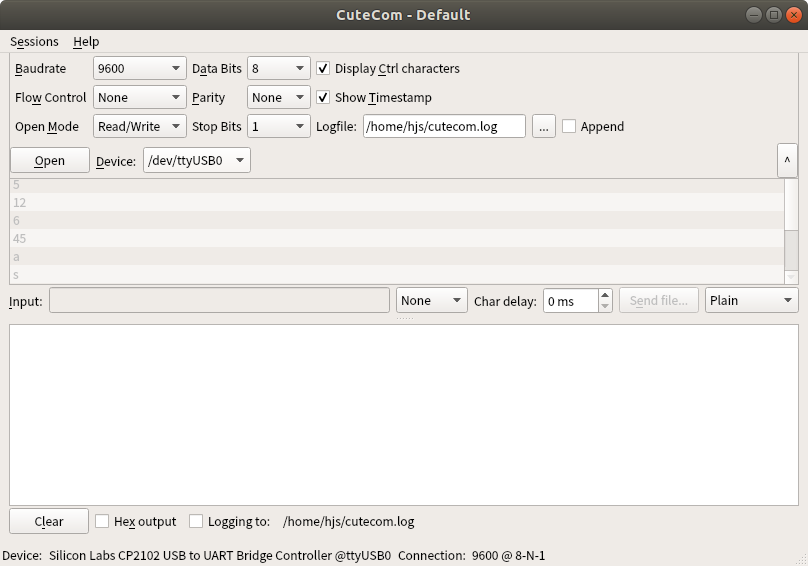Click inside the output text area
This screenshot has width=808, height=566.
(404, 415)
